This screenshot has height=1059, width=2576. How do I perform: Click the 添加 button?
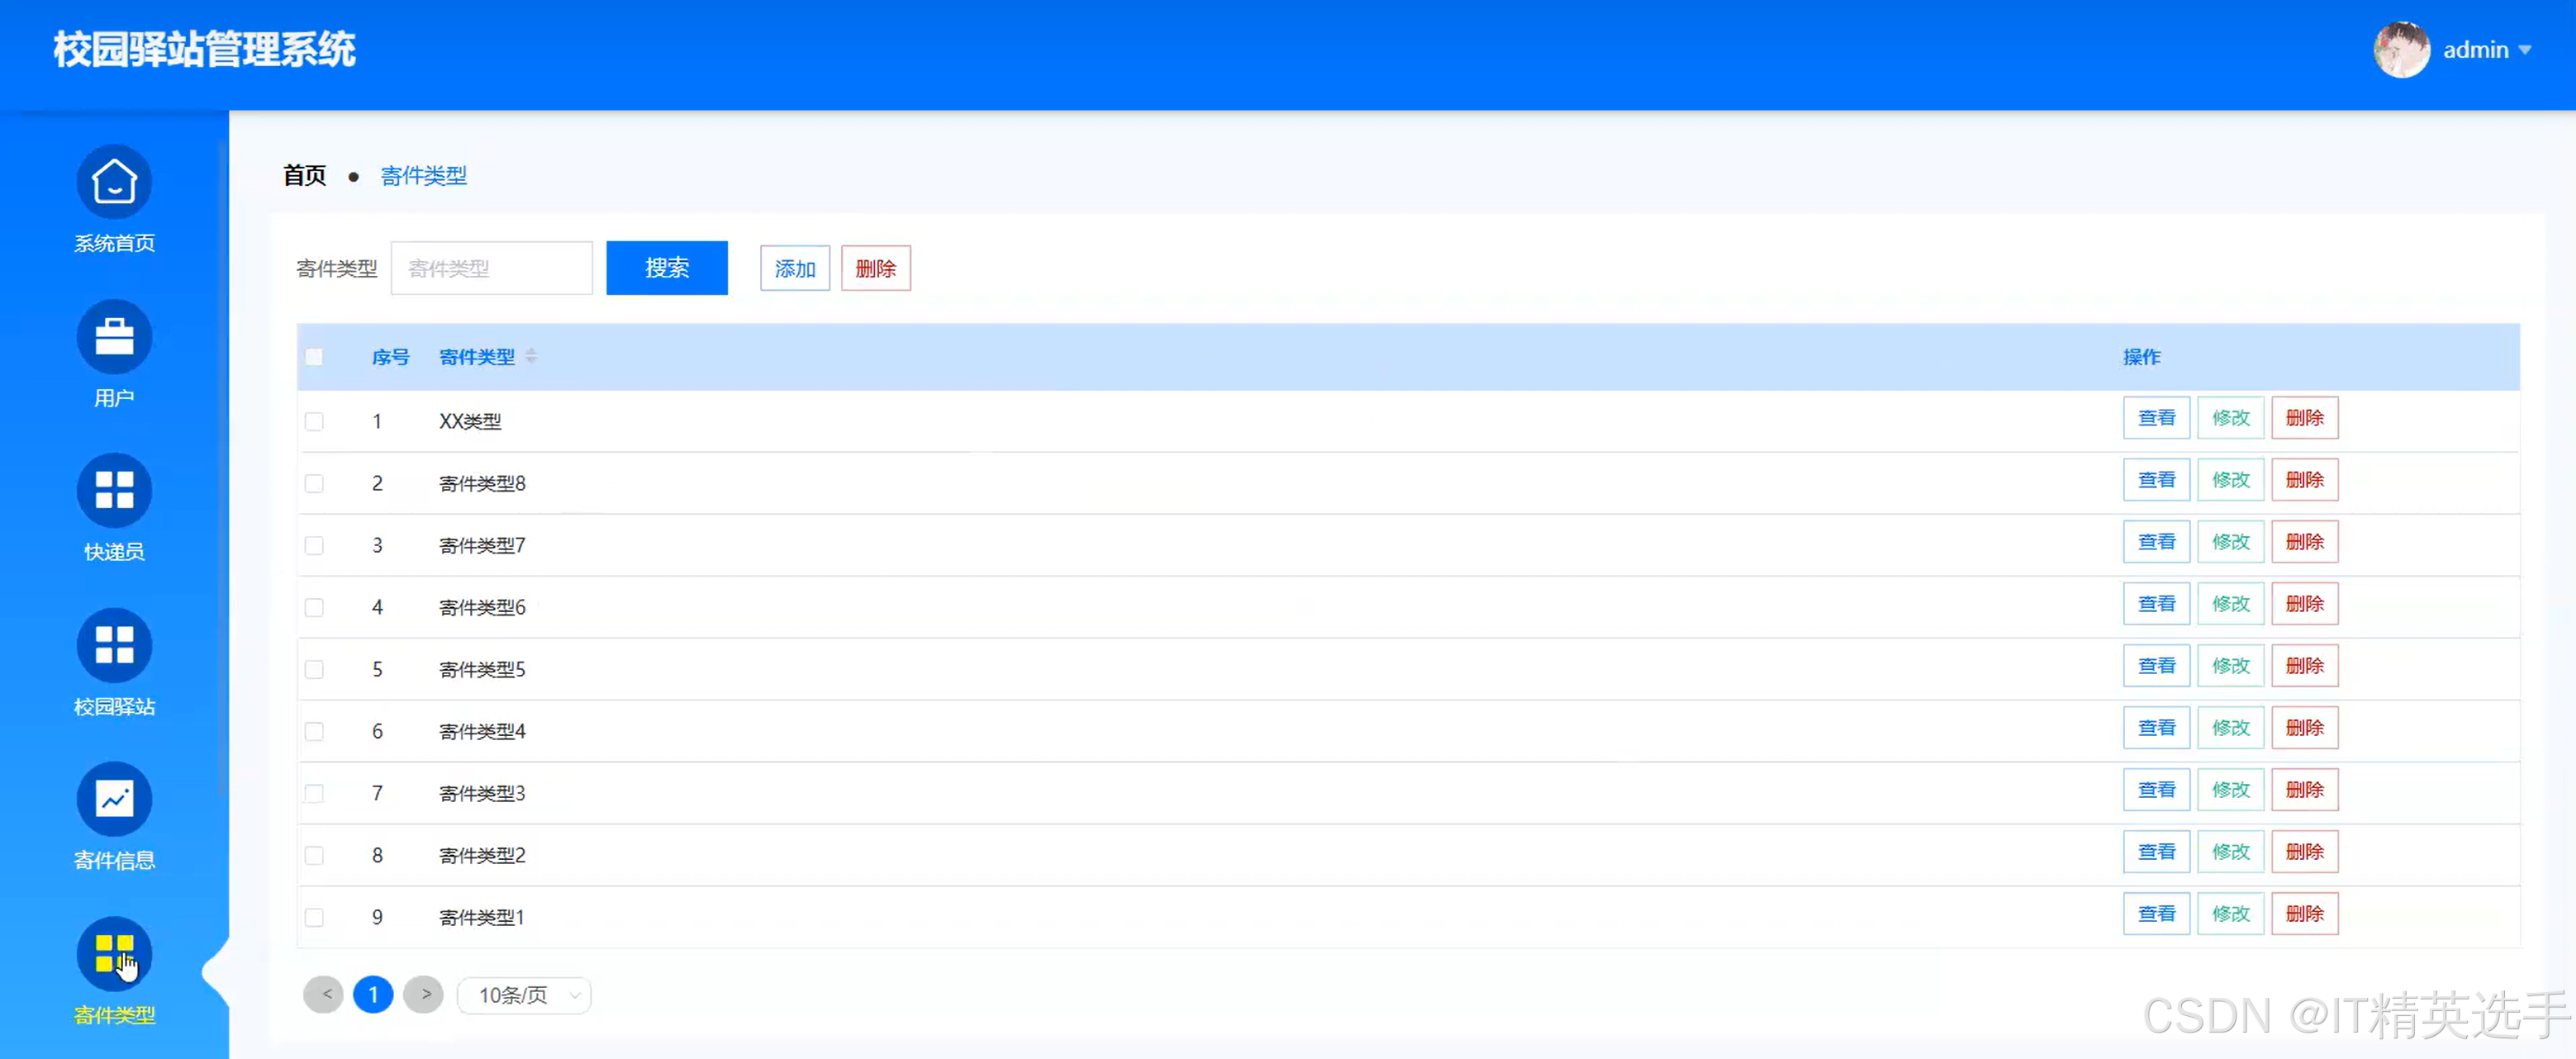[795, 268]
